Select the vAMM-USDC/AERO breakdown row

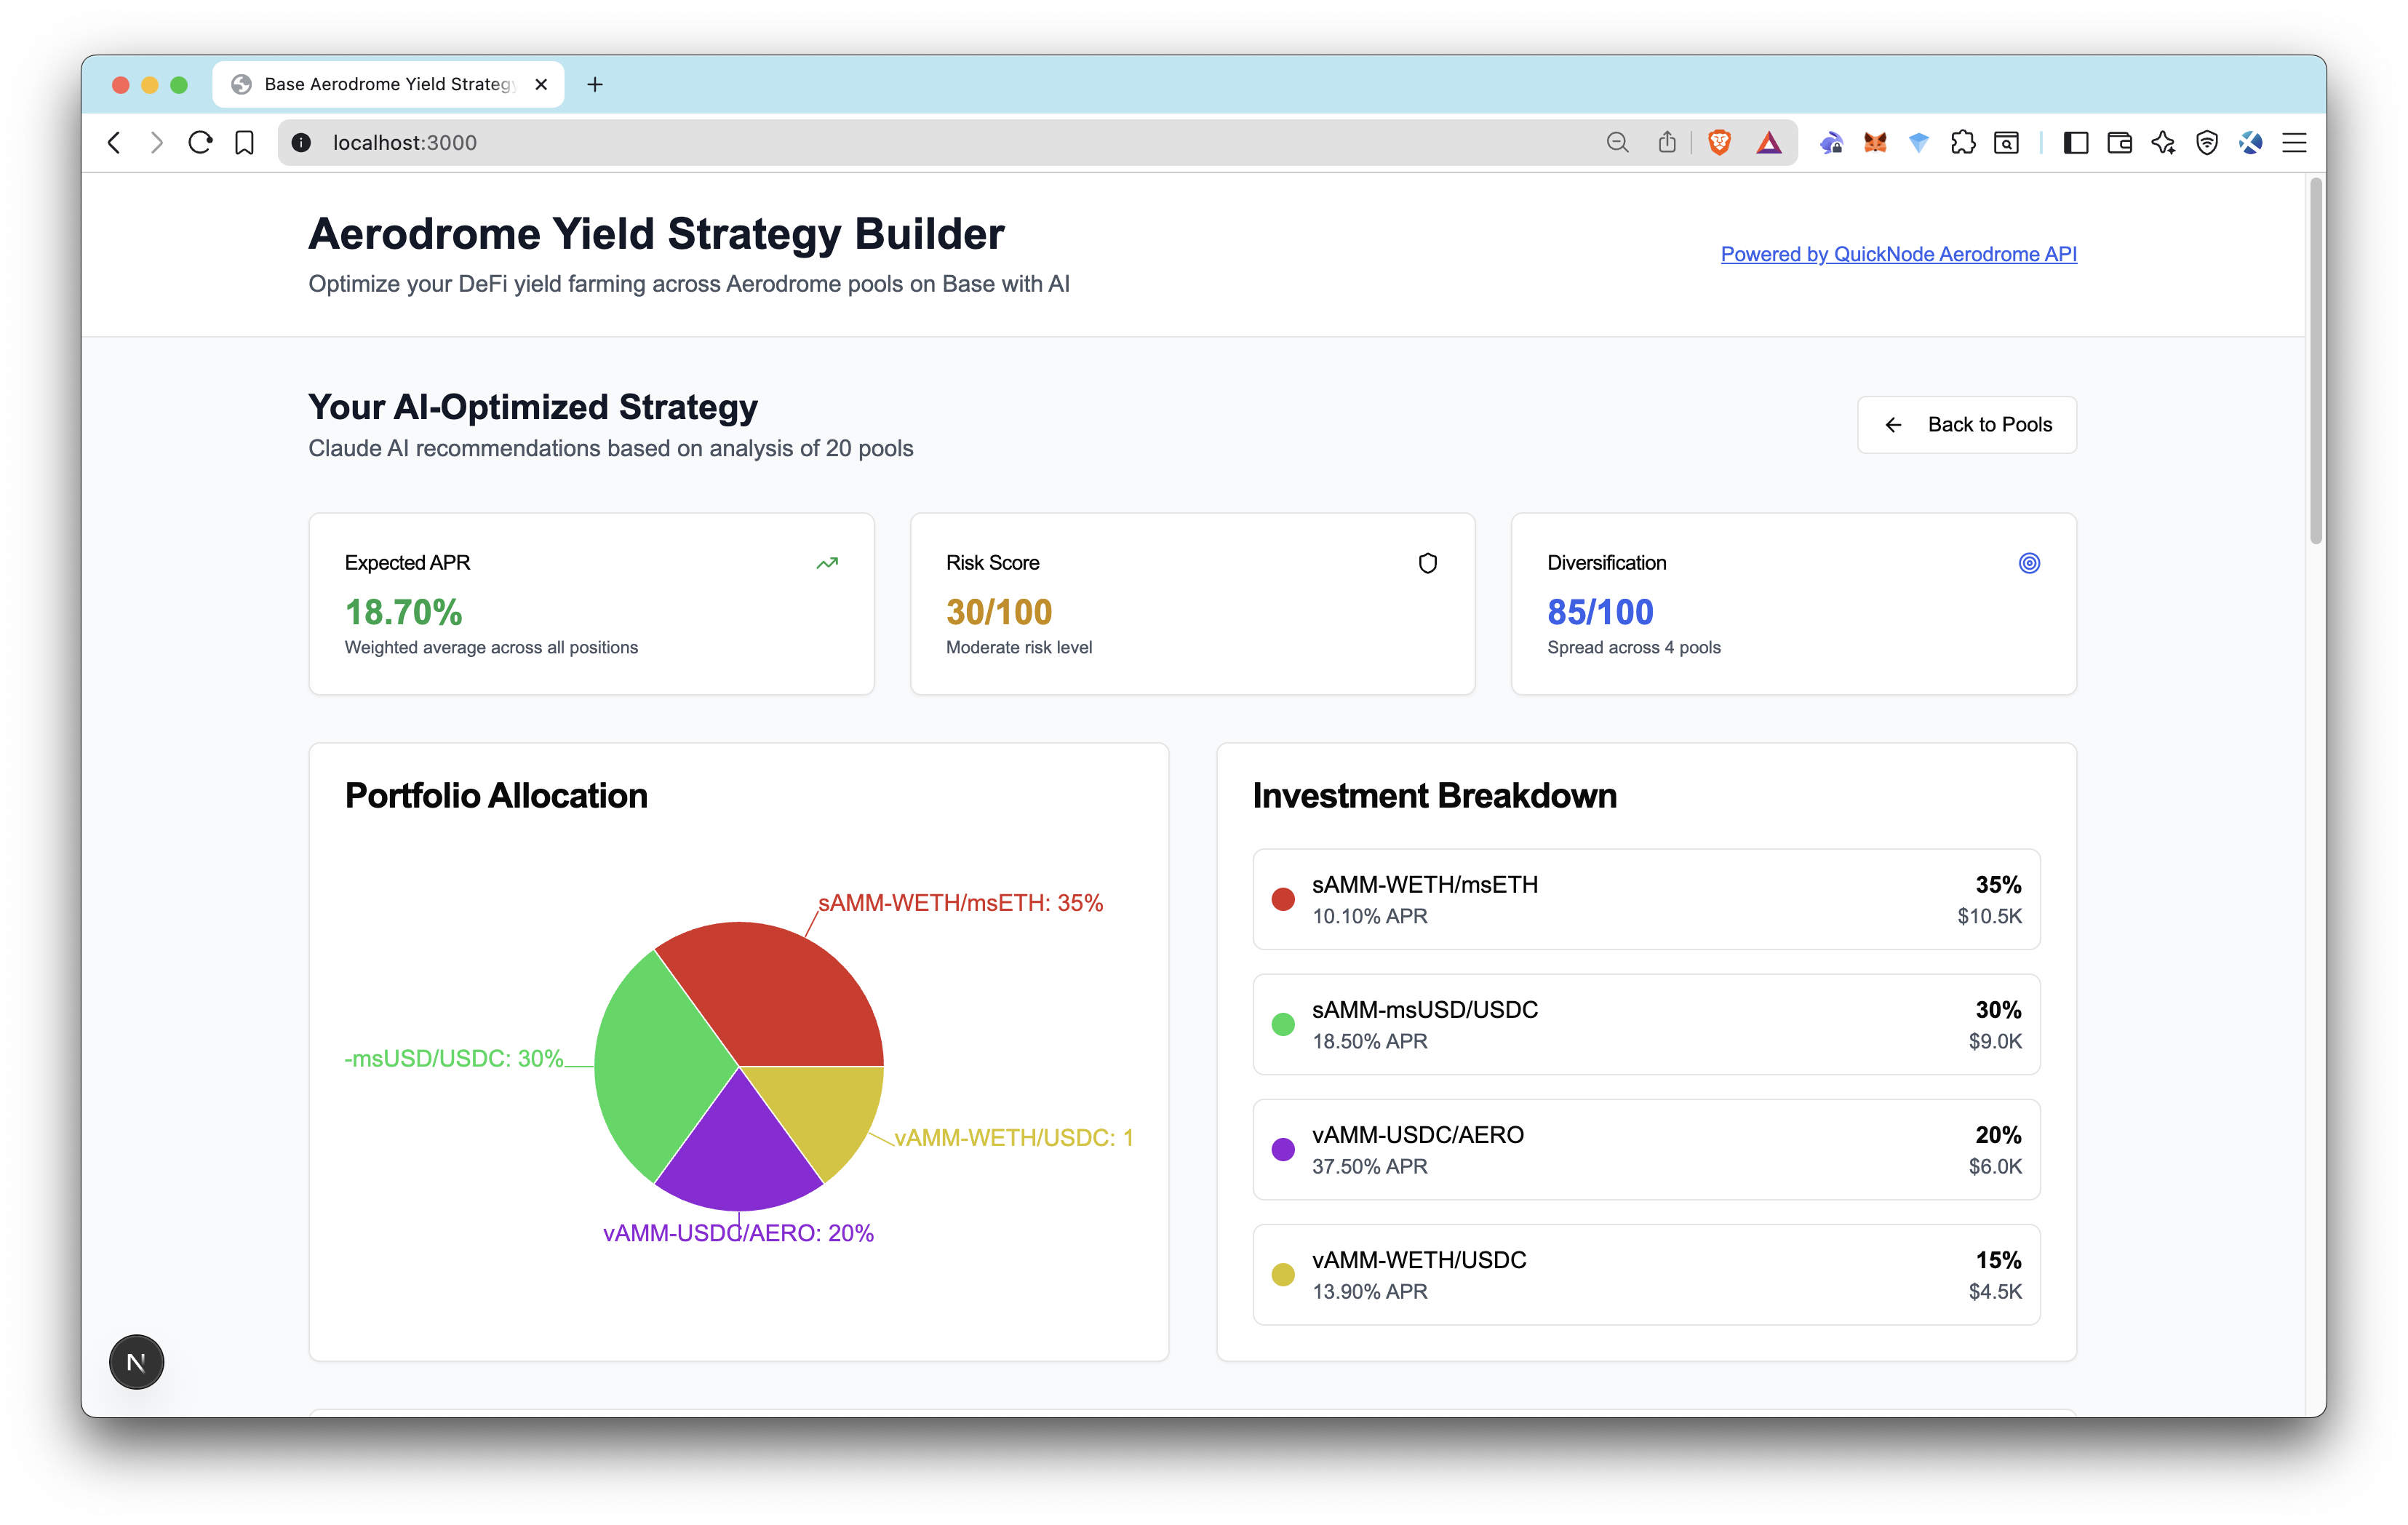click(1646, 1149)
